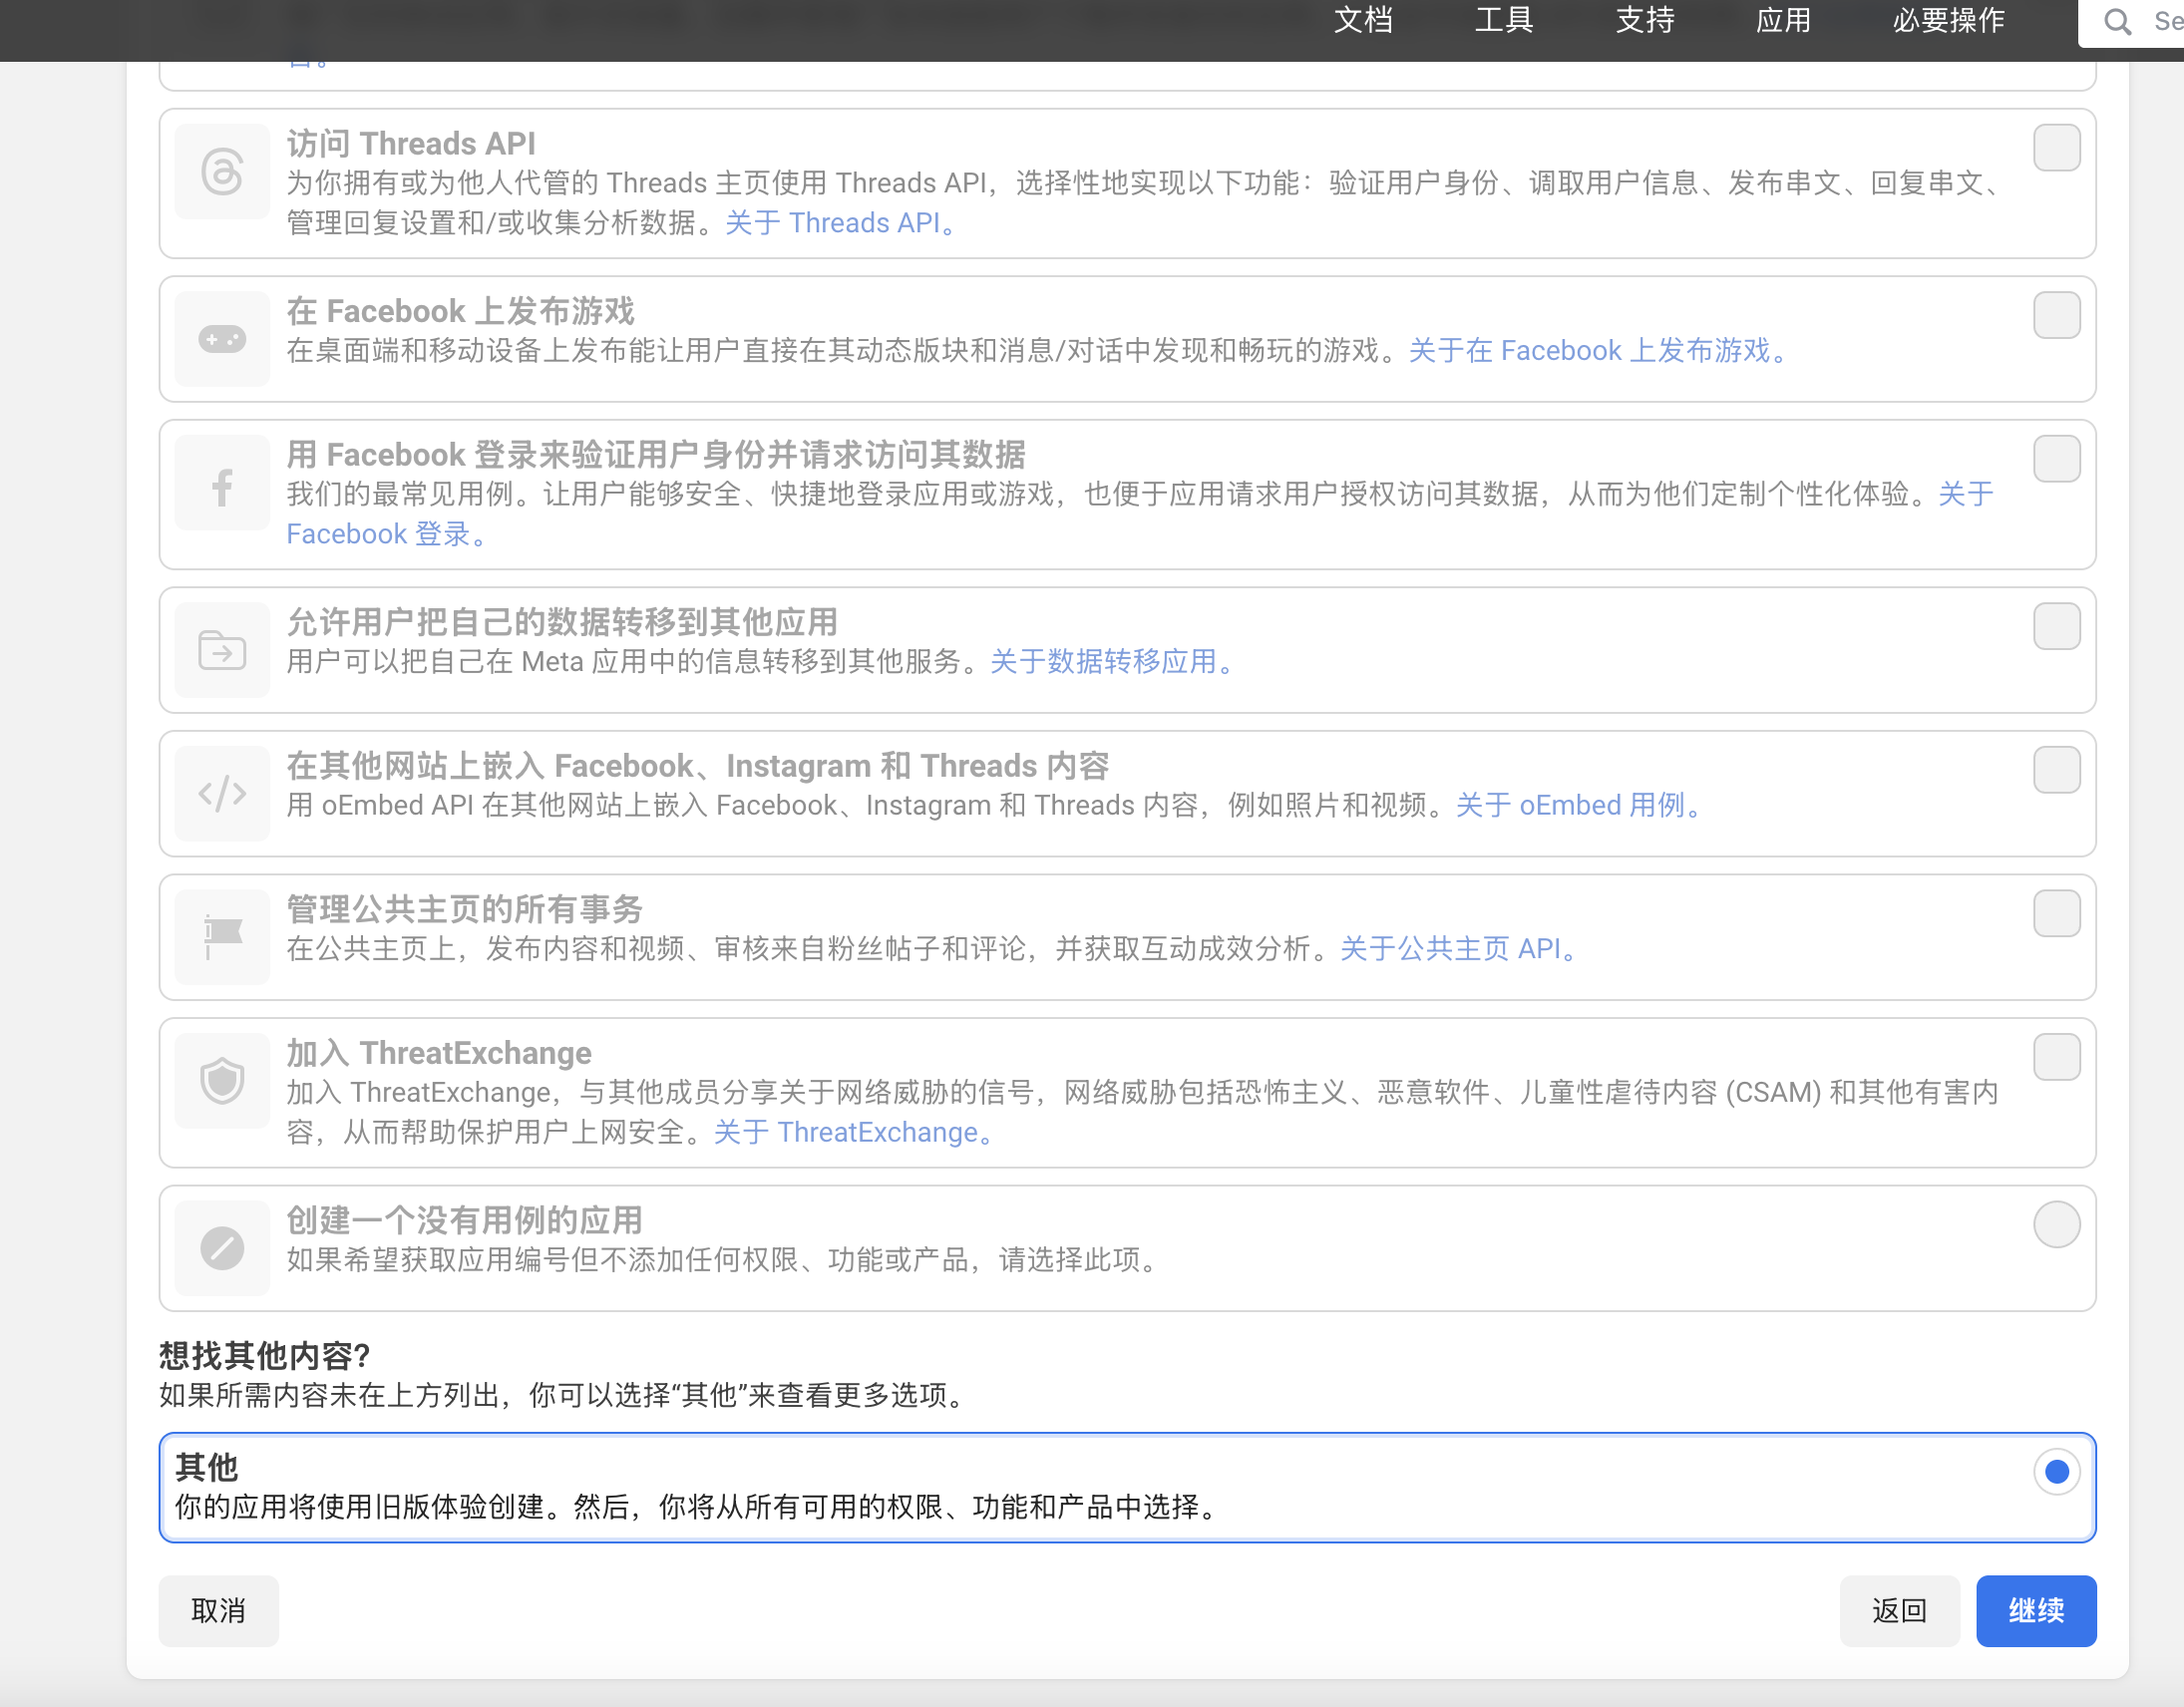Click the 取消 button
This screenshot has width=2184, height=1707.
[x=218, y=1610]
